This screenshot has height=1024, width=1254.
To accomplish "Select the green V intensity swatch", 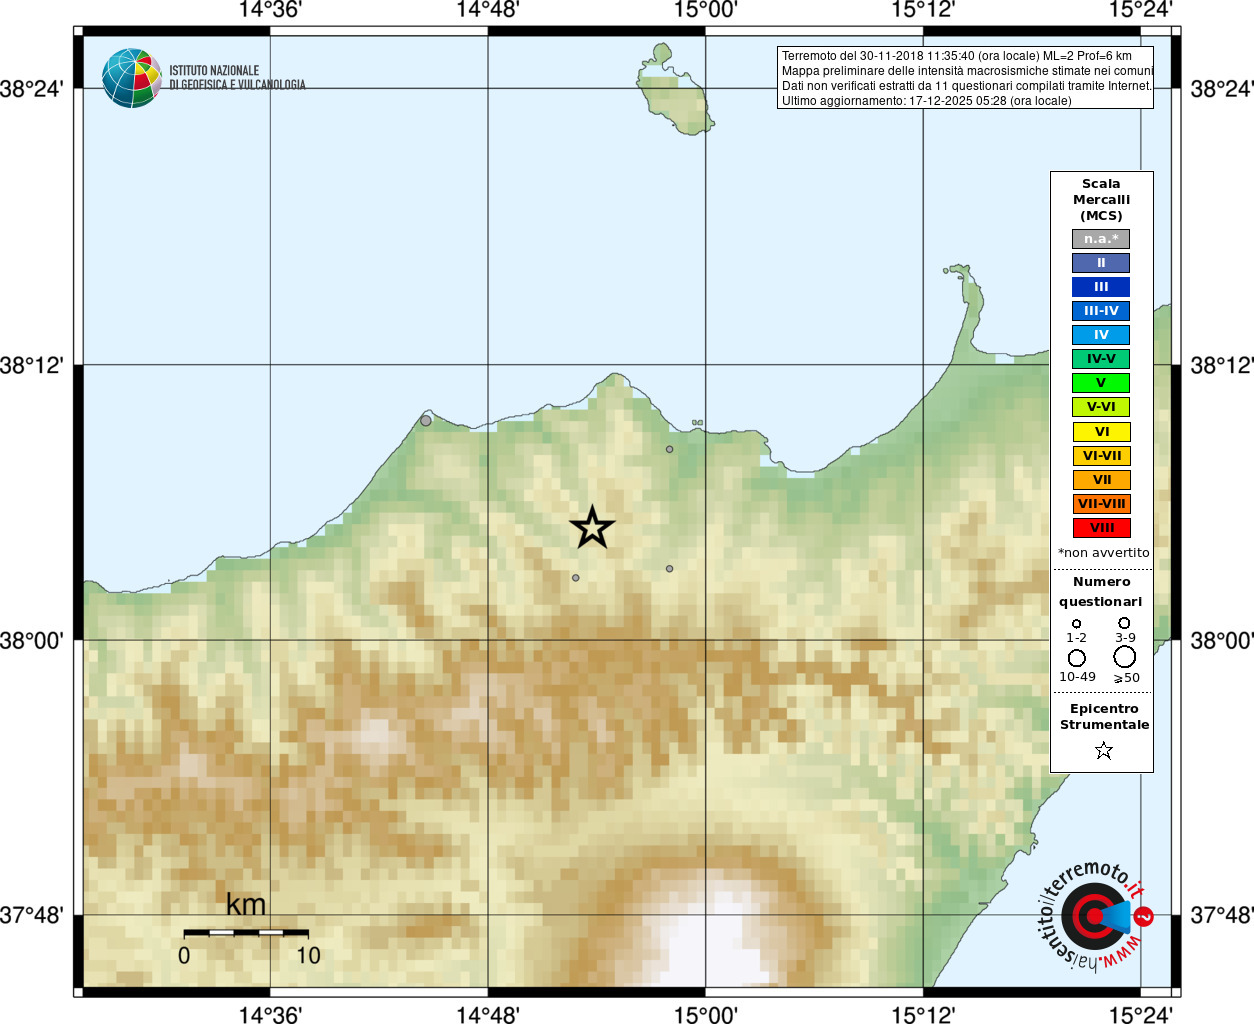I will pos(1101,383).
